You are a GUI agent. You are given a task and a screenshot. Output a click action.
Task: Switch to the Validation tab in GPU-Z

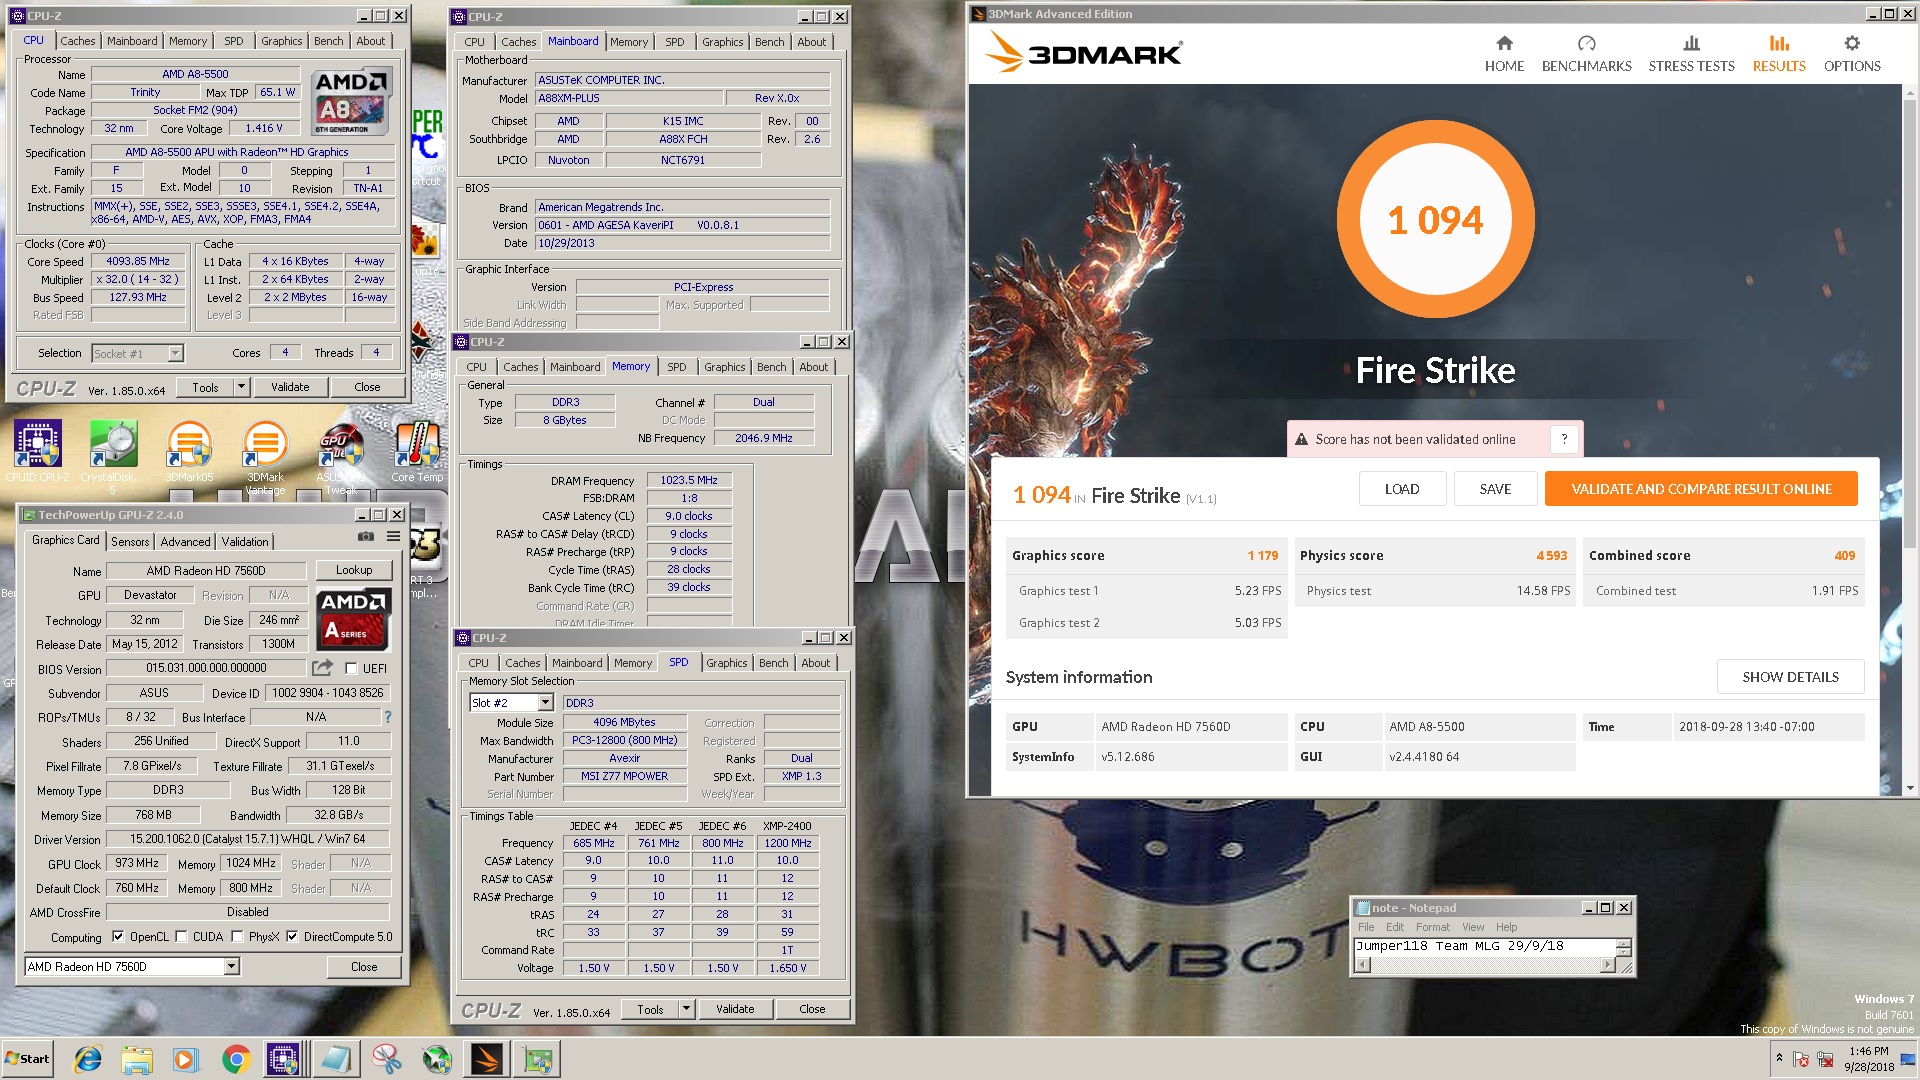click(x=245, y=541)
